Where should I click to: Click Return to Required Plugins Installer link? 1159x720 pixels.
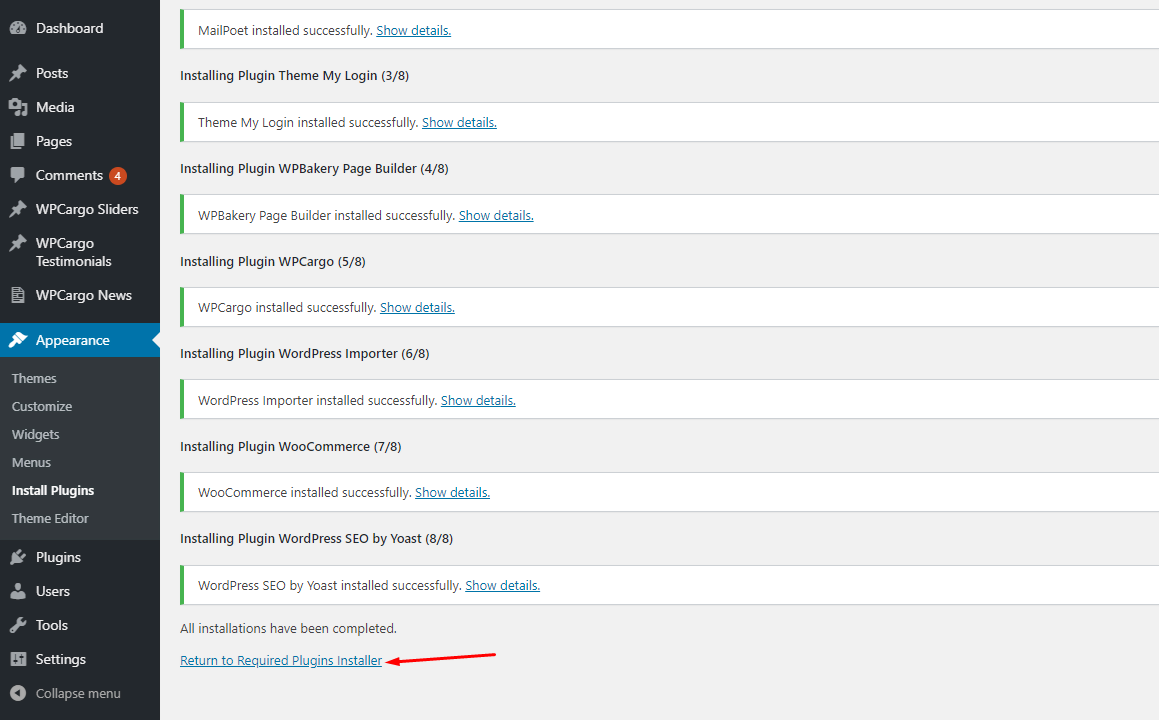pos(281,661)
